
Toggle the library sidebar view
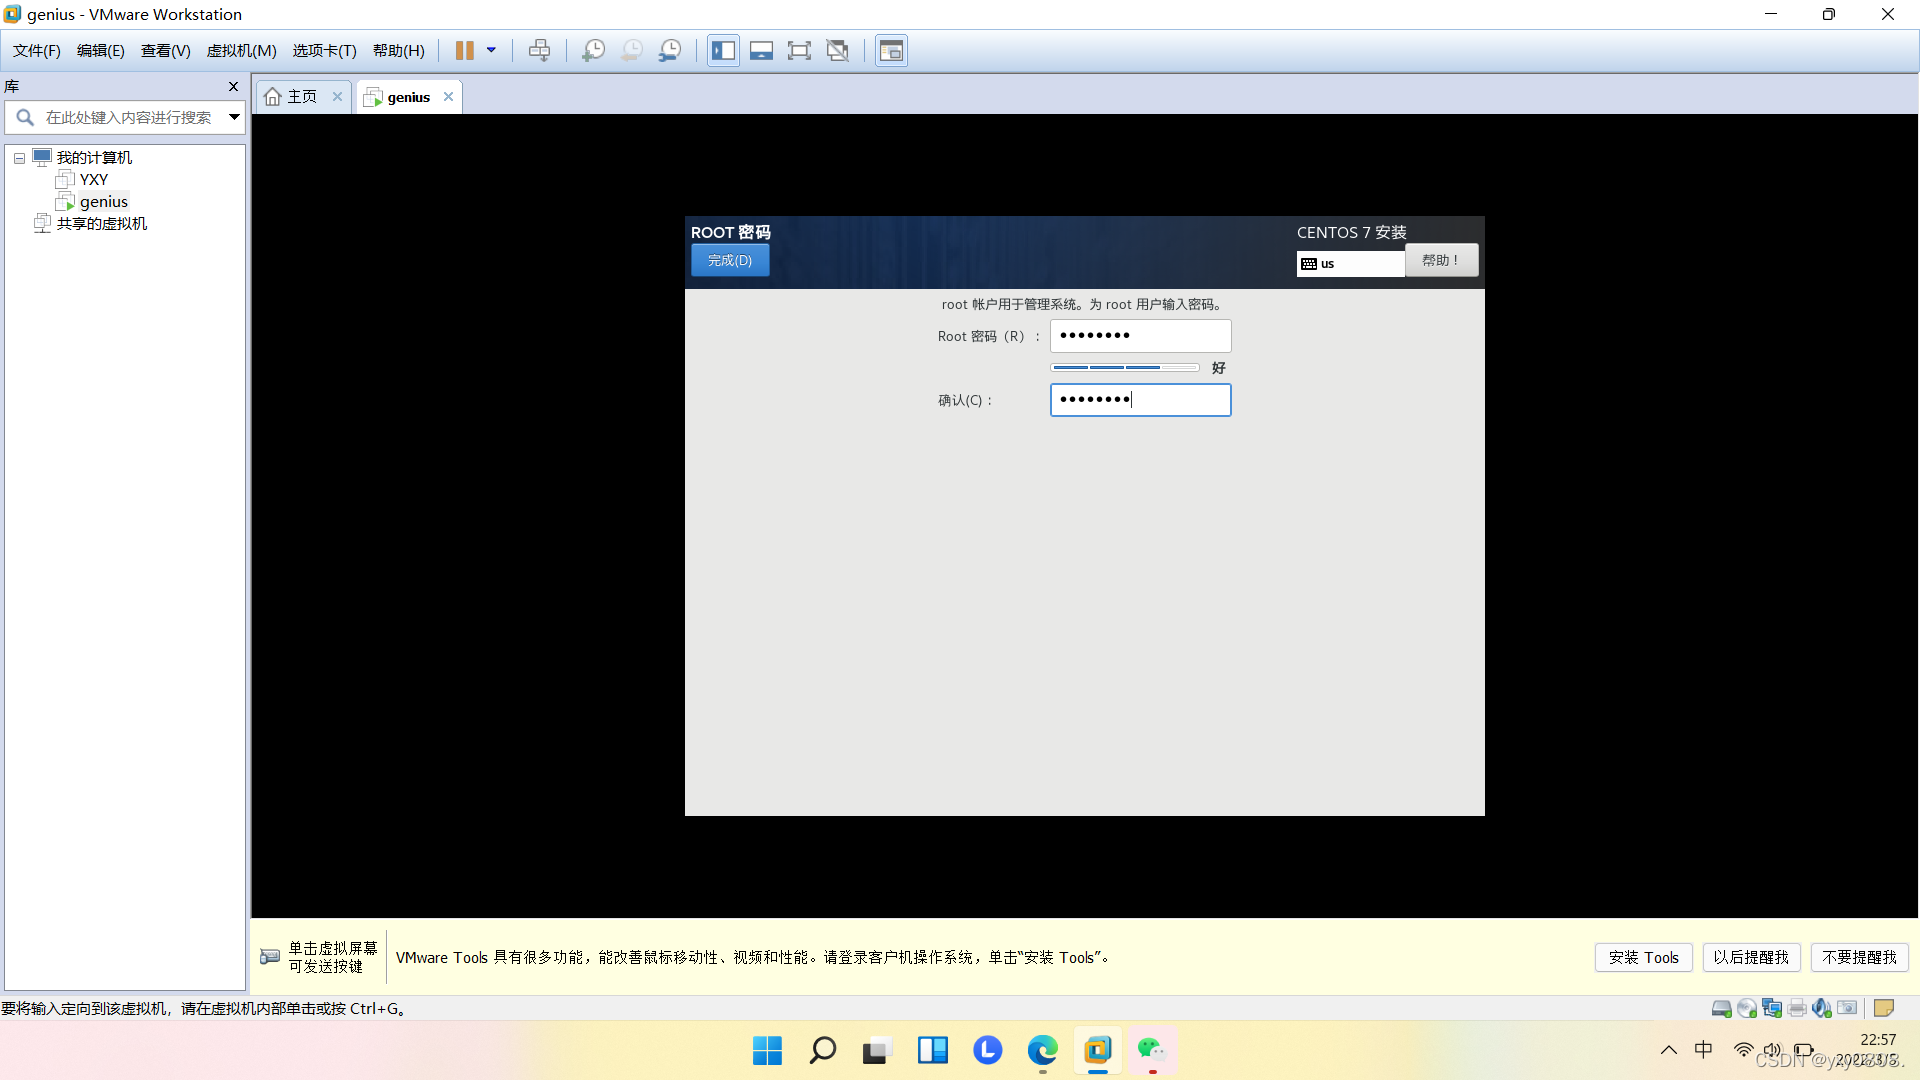[x=723, y=51]
